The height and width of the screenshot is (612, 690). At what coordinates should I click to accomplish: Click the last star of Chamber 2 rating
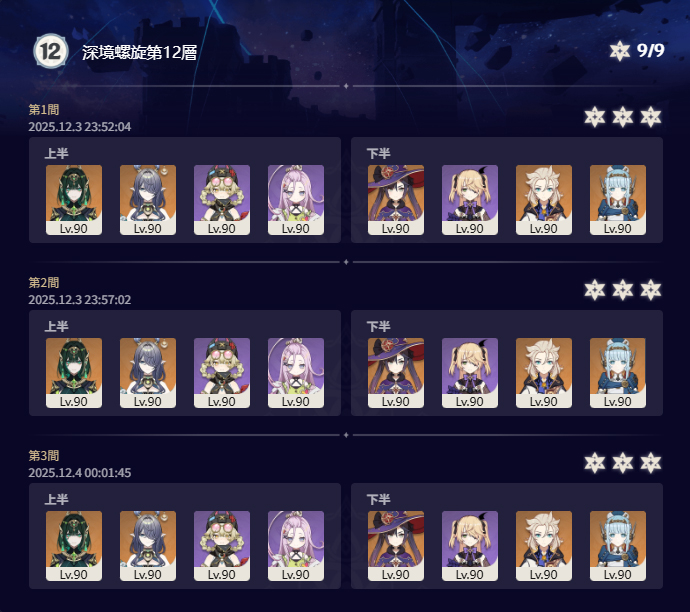[x=651, y=290]
